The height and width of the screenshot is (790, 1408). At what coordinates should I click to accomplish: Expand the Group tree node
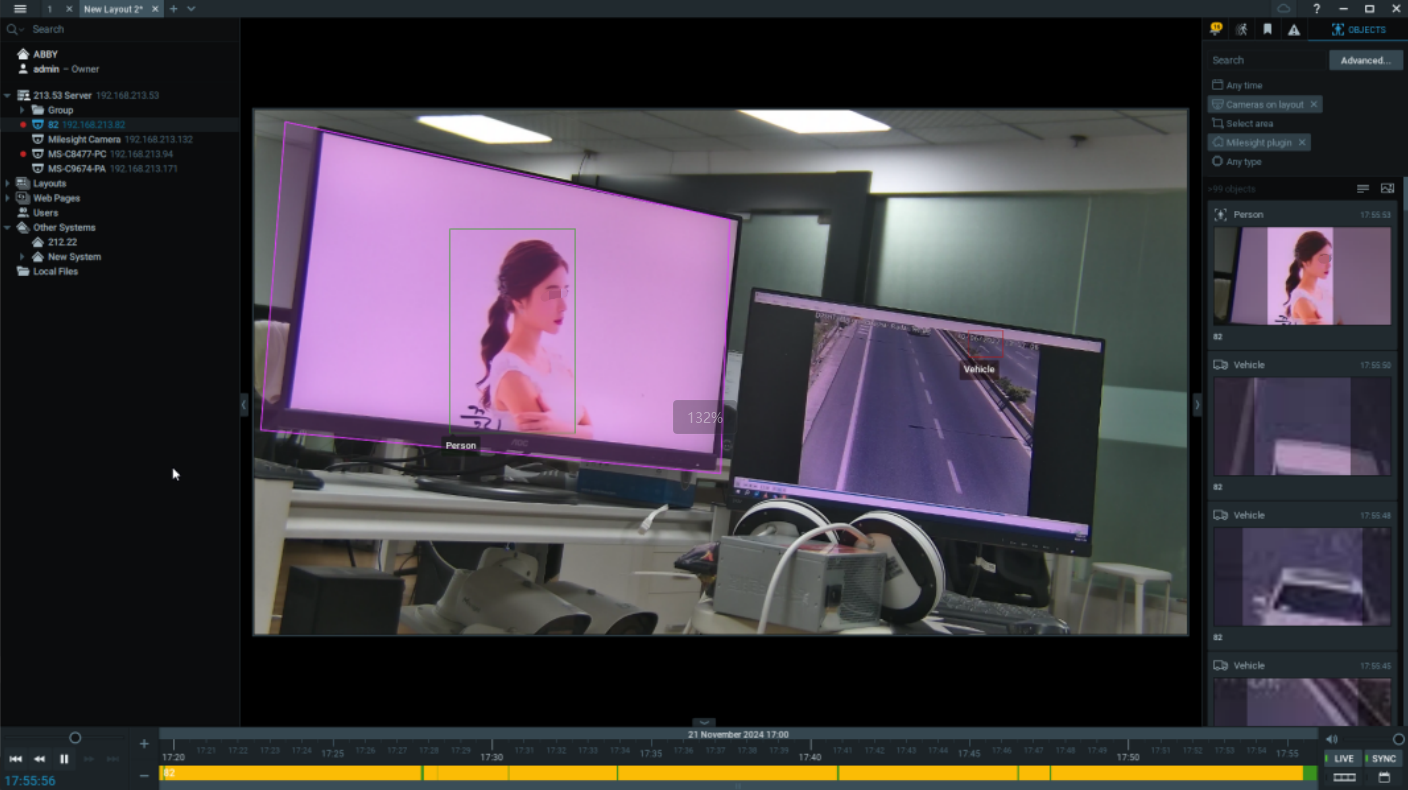pyautogui.click(x=22, y=110)
